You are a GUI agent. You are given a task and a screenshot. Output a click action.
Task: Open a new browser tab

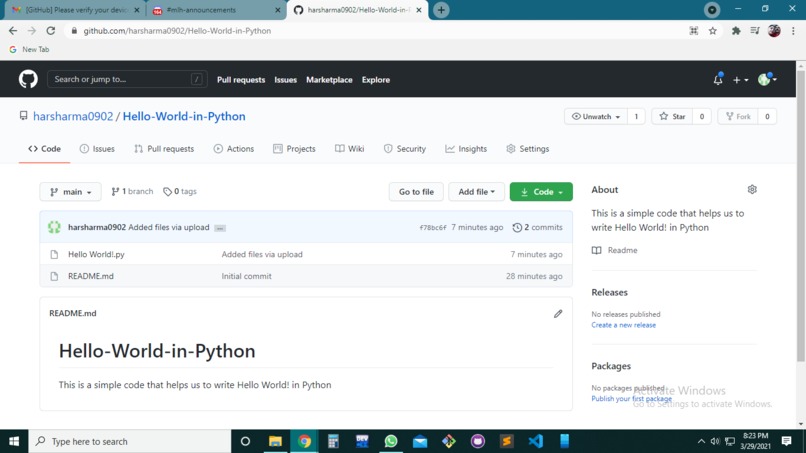click(441, 10)
